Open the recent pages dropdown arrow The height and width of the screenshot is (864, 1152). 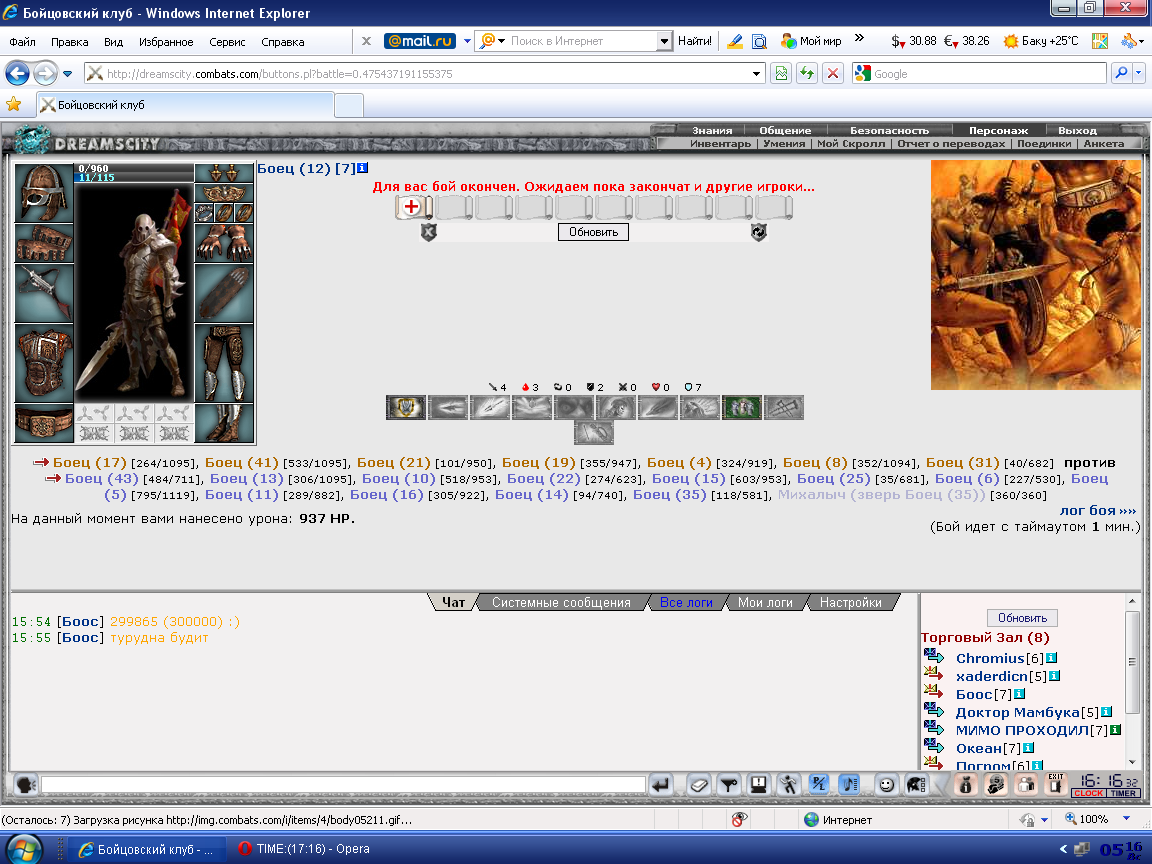pyautogui.click(x=68, y=73)
